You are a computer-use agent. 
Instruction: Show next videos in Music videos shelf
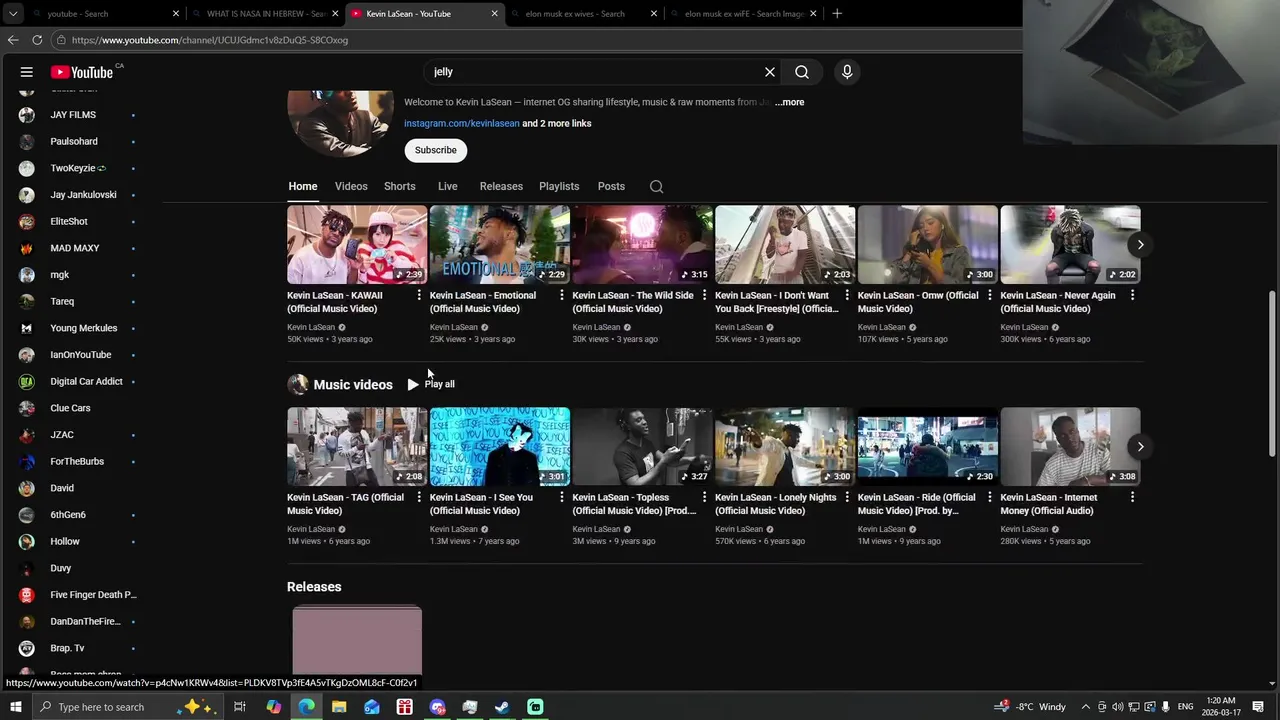pyautogui.click(x=1140, y=447)
